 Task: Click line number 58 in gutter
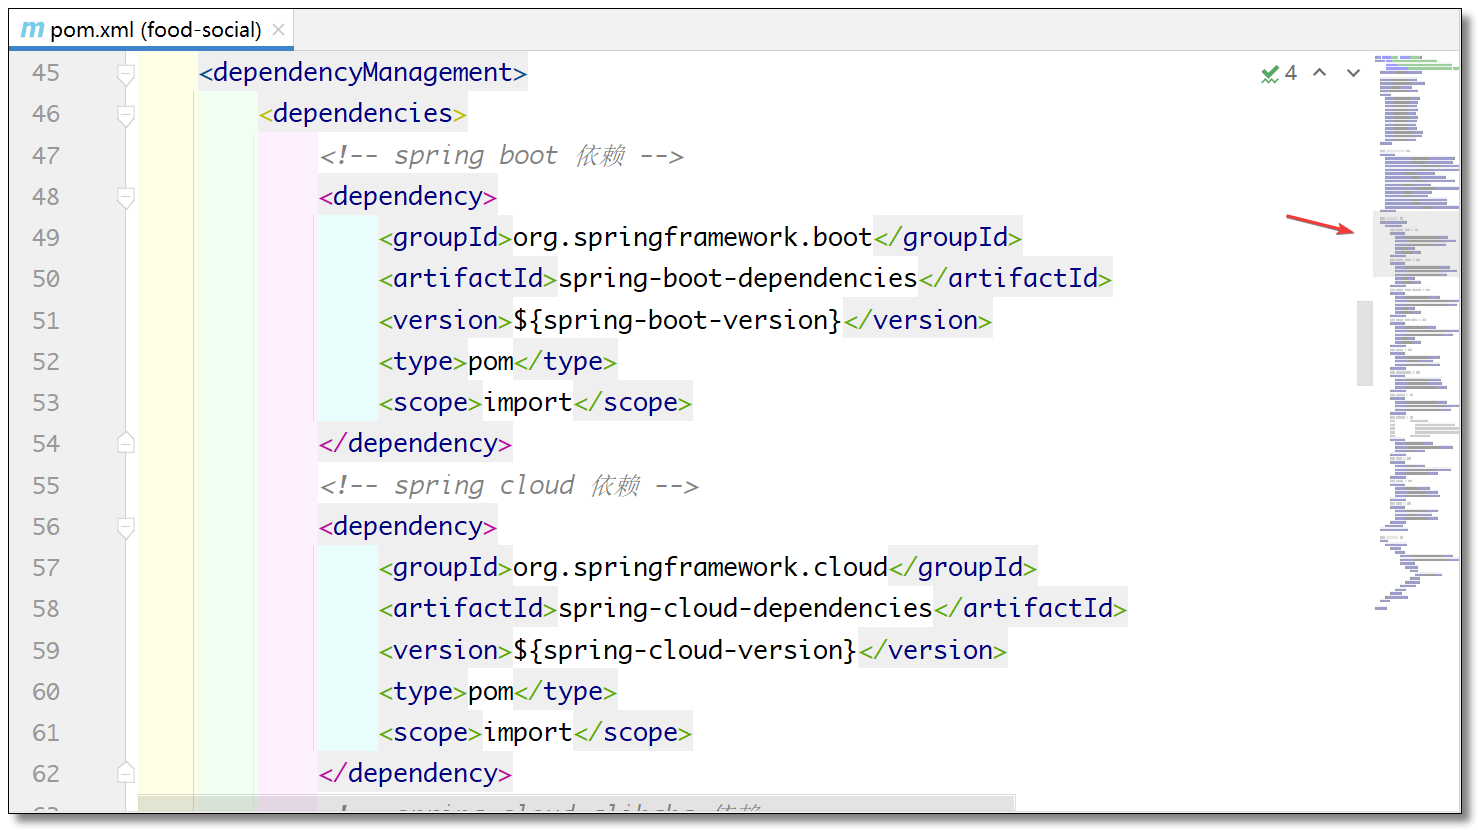[x=46, y=609]
